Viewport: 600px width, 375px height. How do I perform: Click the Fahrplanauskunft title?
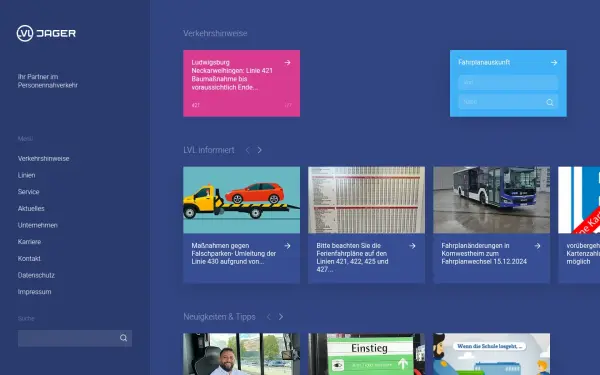pos(484,62)
